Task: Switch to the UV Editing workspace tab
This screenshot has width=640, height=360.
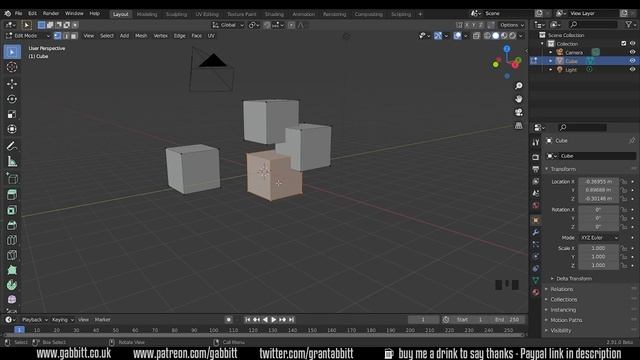Action: (x=207, y=14)
